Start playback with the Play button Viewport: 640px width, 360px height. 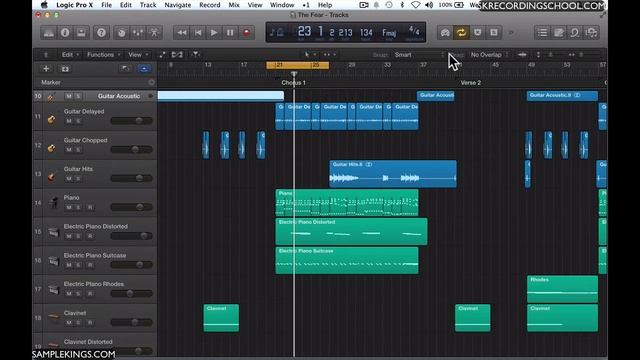point(214,33)
